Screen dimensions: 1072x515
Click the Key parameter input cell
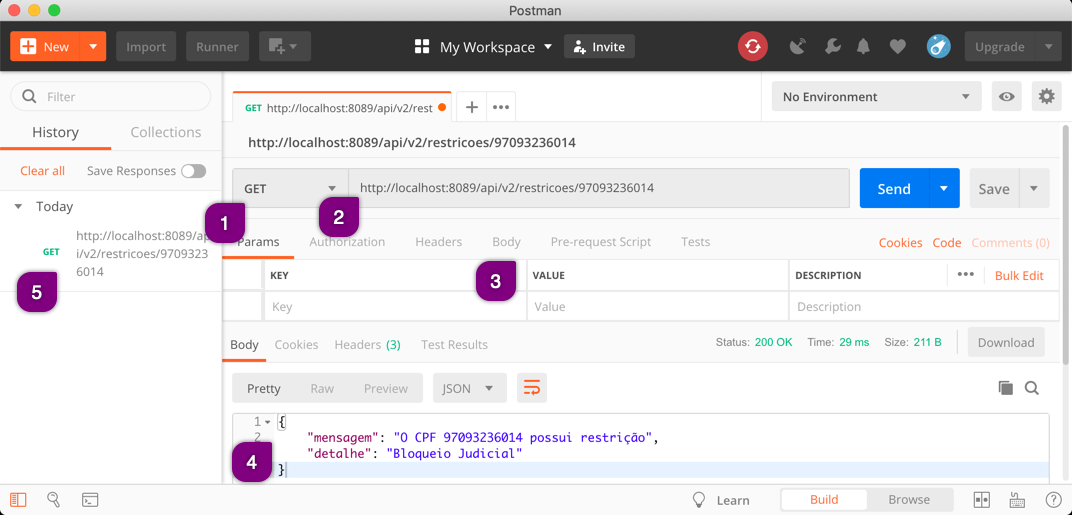click(395, 306)
